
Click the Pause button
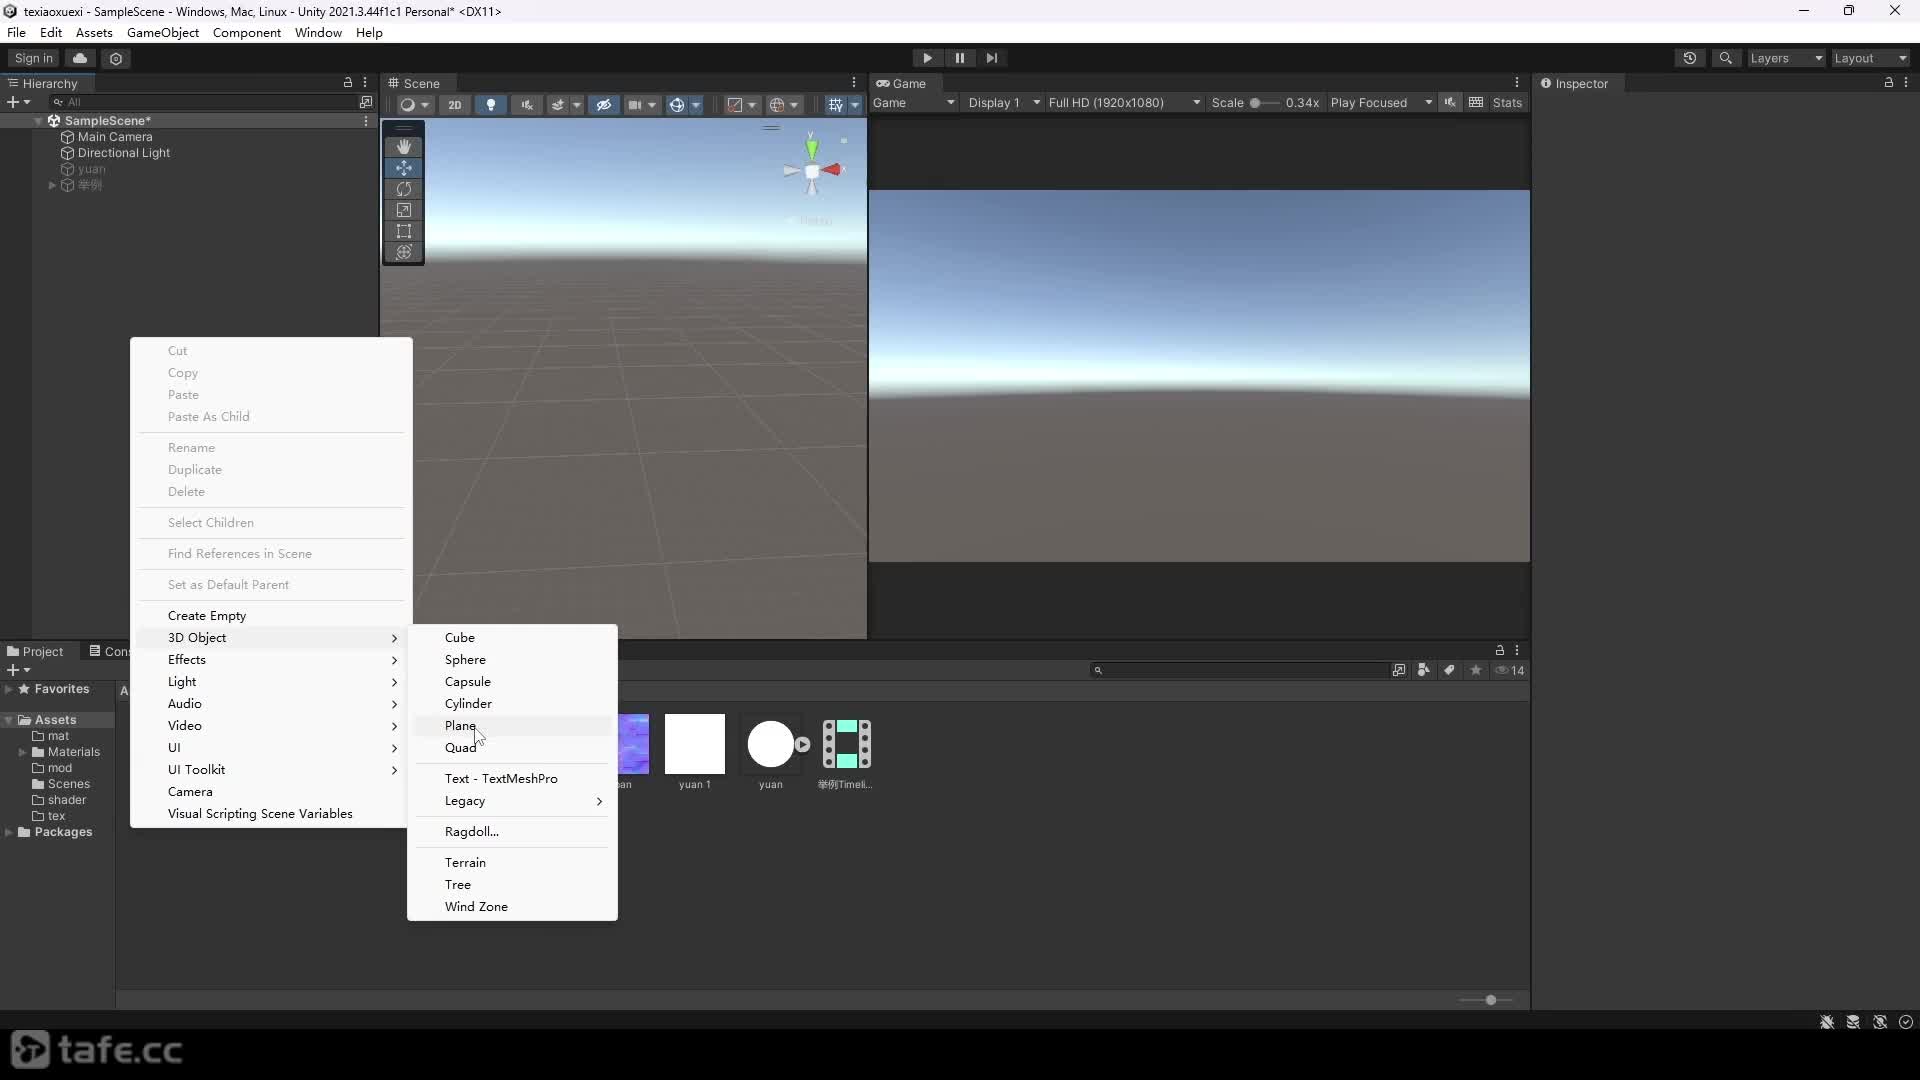[959, 58]
